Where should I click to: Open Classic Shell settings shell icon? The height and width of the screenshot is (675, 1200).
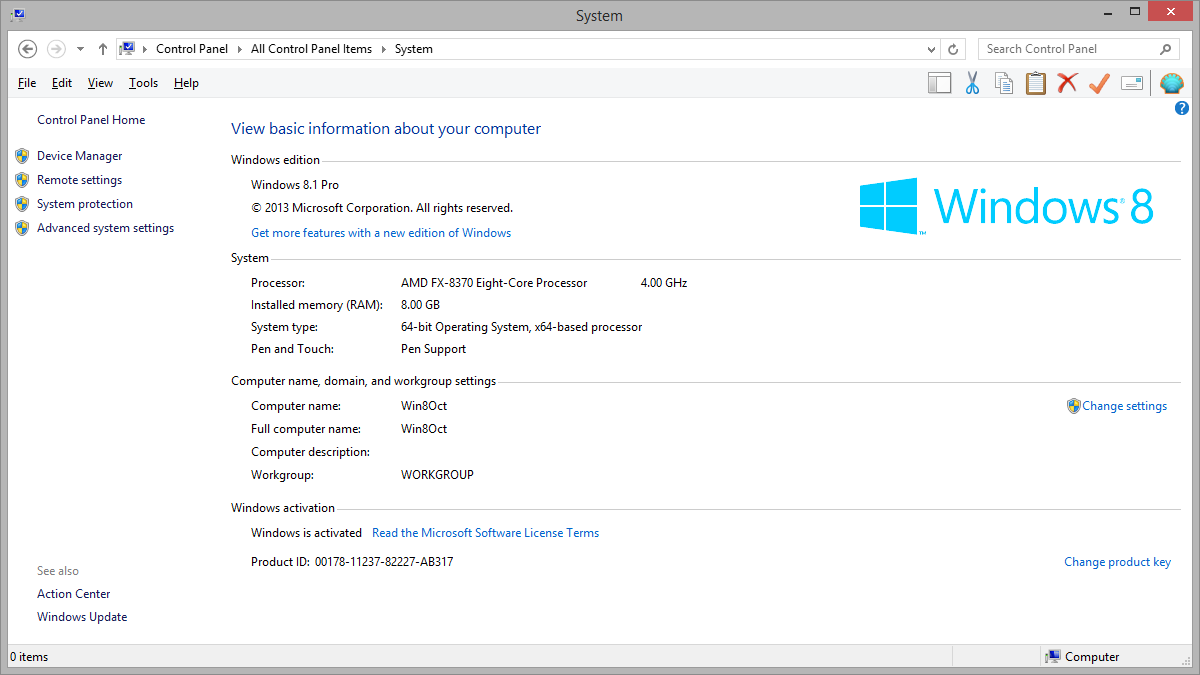[x=1171, y=83]
